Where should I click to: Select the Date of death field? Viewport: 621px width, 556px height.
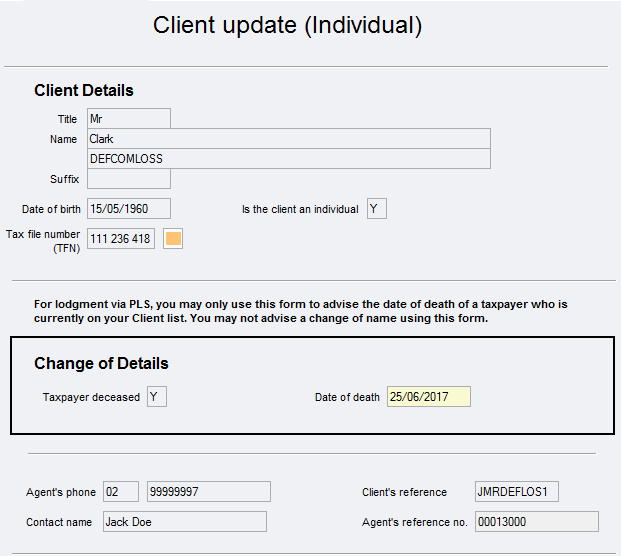pyautogui.click(x=428, y=397)
